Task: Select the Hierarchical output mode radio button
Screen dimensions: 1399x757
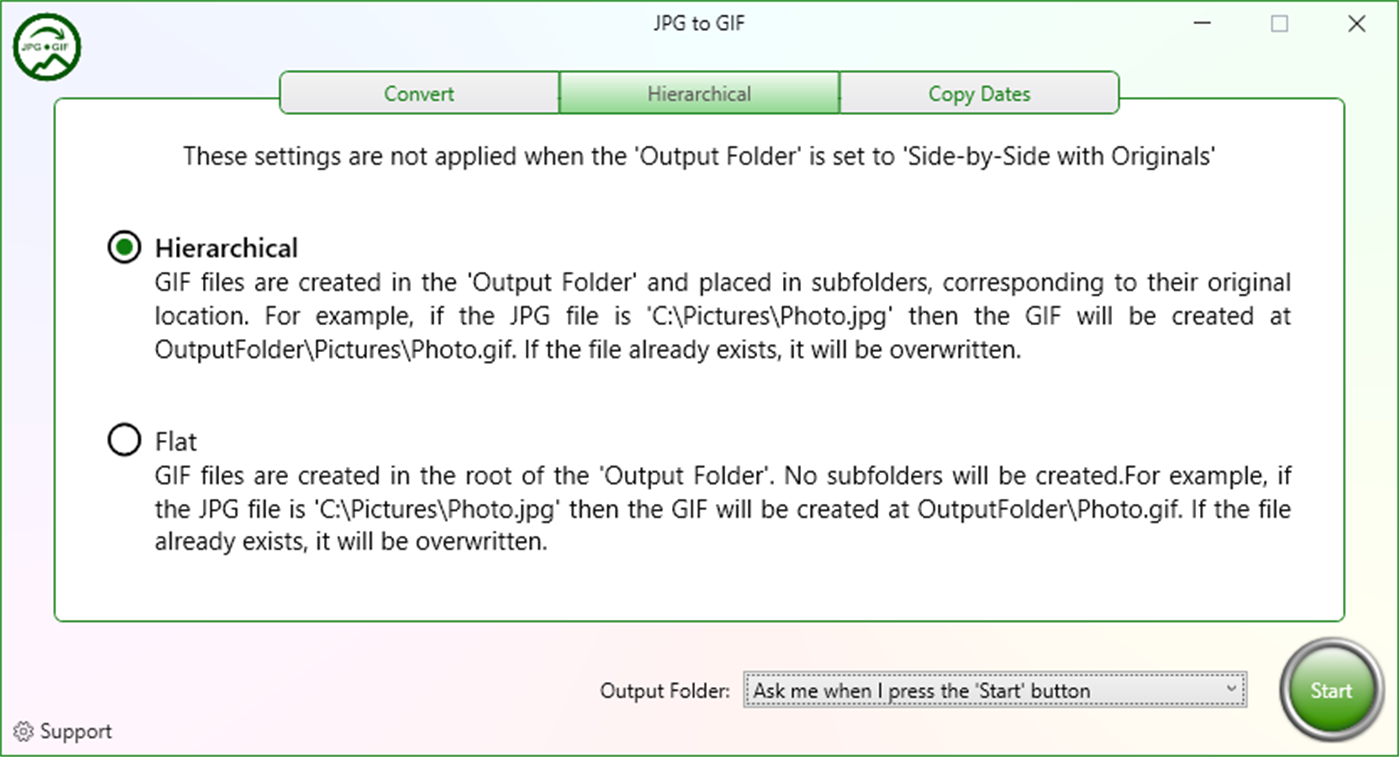Action: pos(124,247)
